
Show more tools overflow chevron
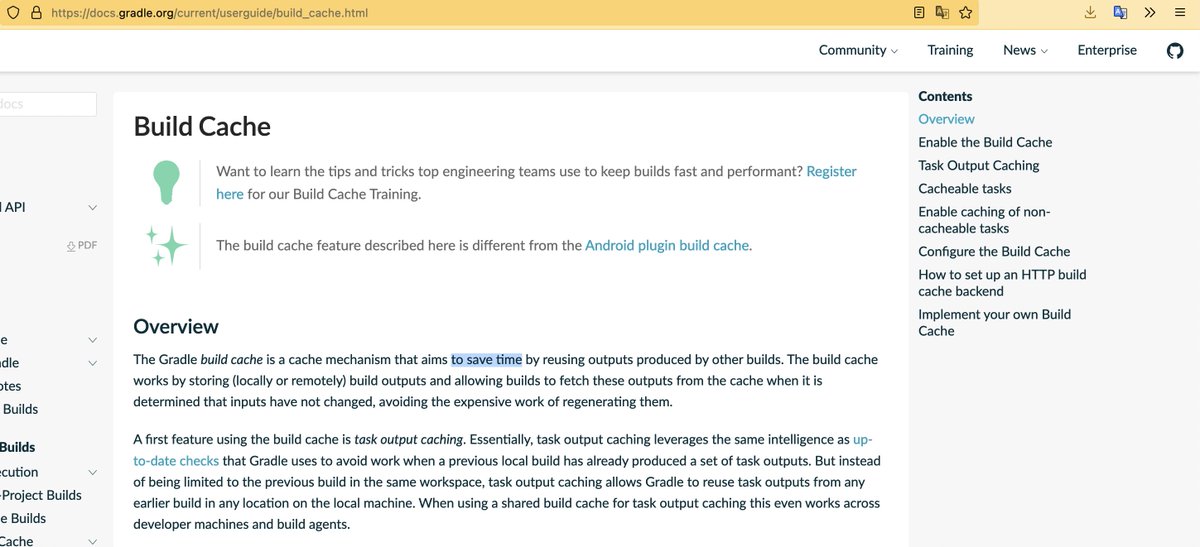click(x=1149, y=13)
